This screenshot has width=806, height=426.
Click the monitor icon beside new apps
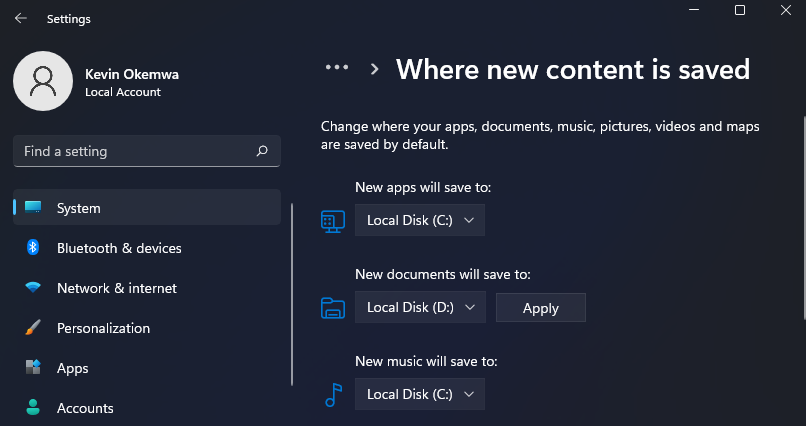[x=333, y=221]
